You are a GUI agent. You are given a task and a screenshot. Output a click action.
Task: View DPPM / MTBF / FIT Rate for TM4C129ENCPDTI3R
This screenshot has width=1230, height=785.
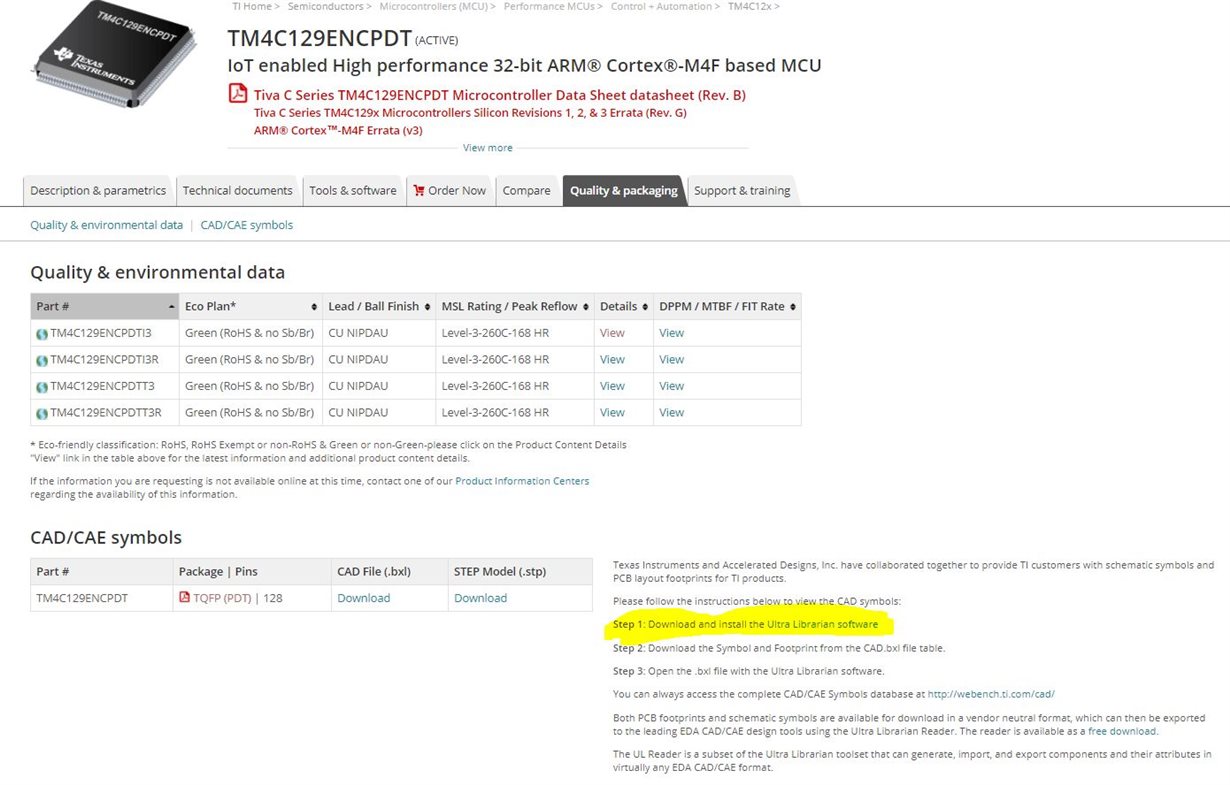click(x=672, y=359)
